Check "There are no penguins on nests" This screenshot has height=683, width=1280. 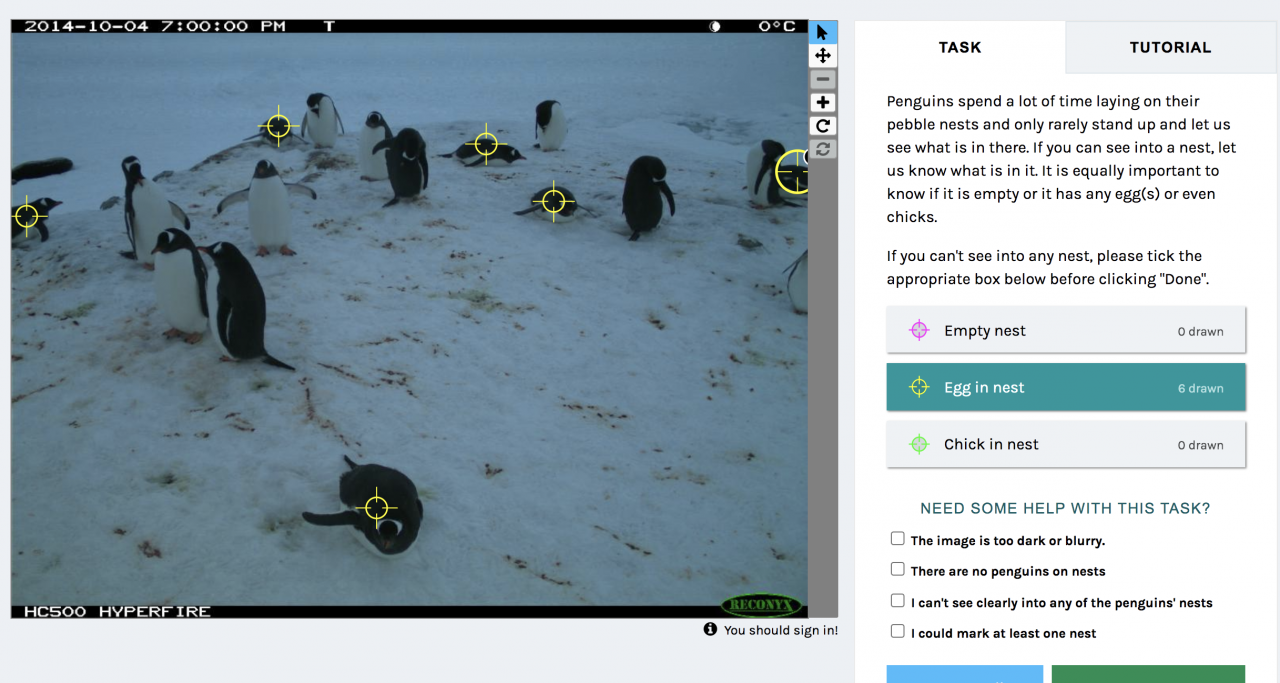pos(897,570)
